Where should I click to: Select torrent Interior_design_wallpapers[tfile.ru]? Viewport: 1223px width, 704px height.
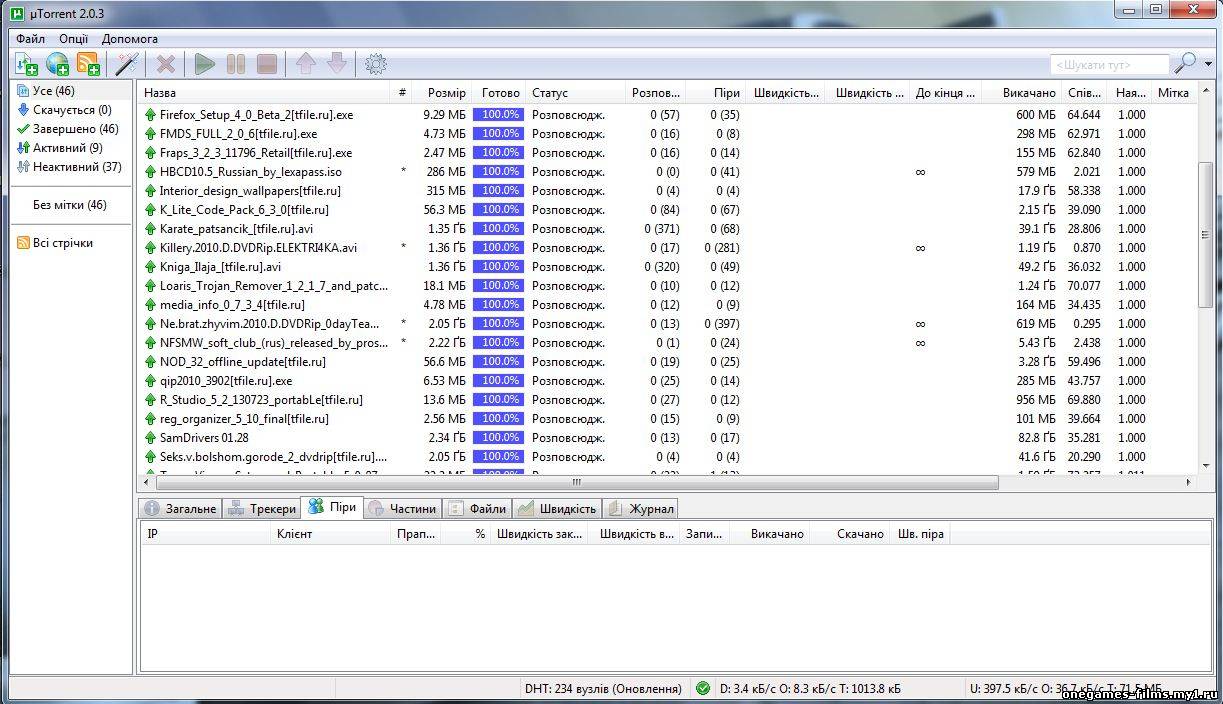click(x=250, y=191)
